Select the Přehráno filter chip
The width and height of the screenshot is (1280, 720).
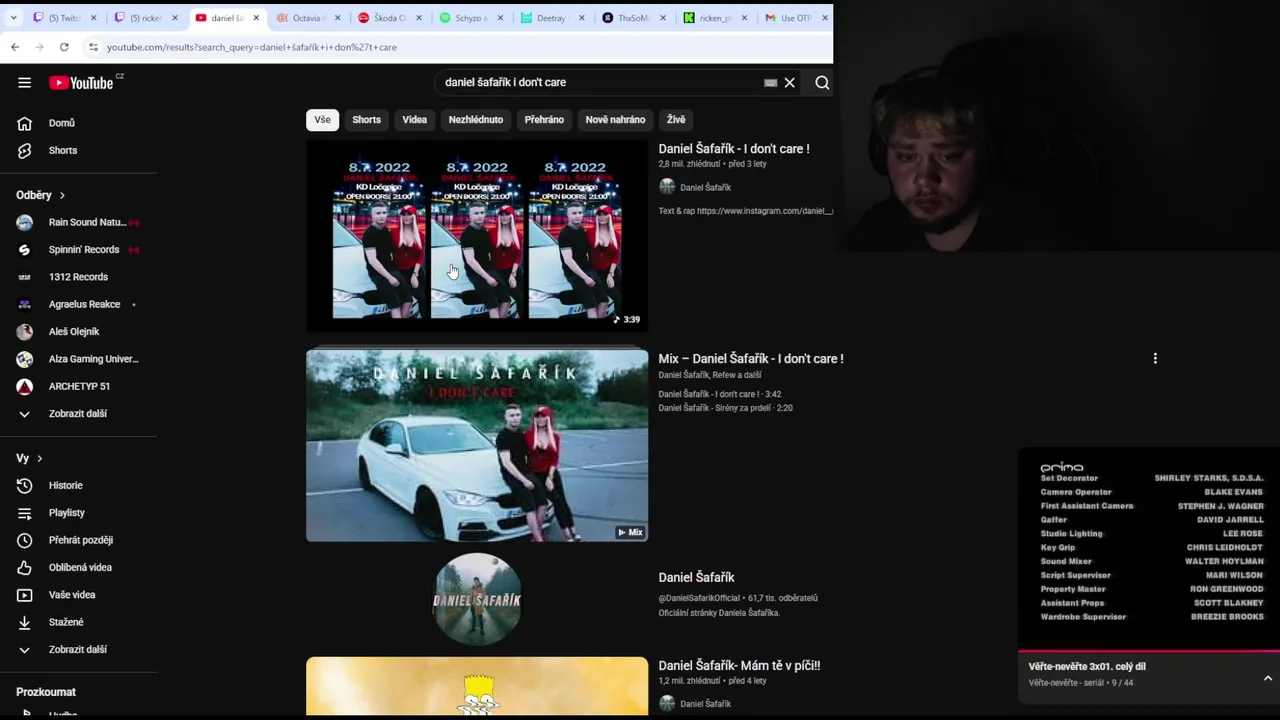(x=544, y=120)
